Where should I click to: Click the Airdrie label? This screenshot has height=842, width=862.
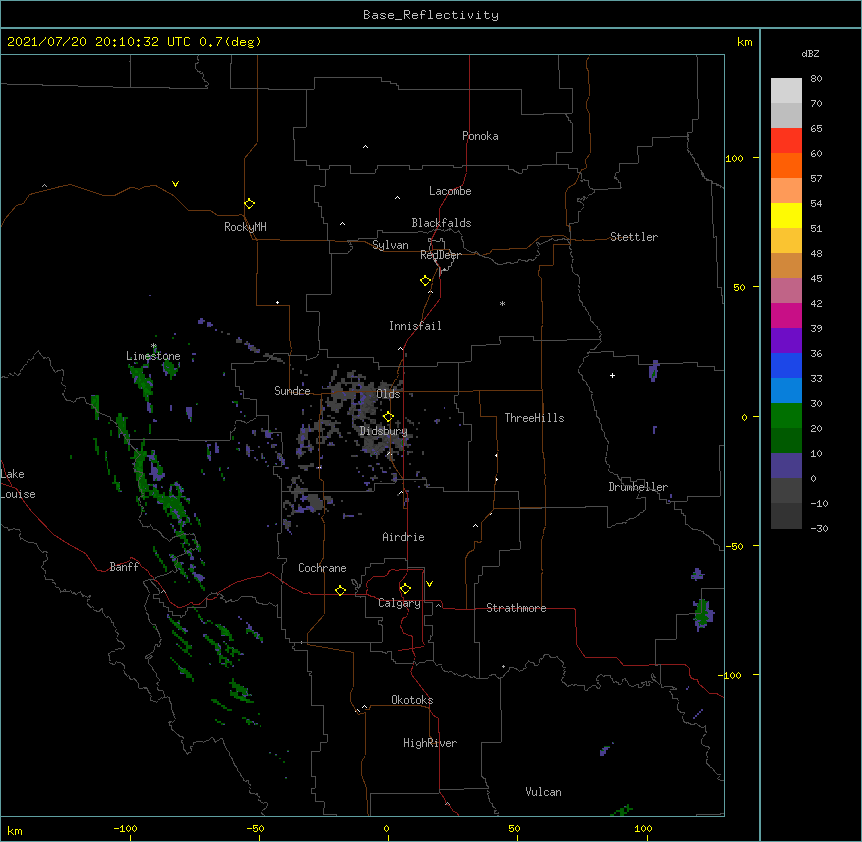(403, 537)
